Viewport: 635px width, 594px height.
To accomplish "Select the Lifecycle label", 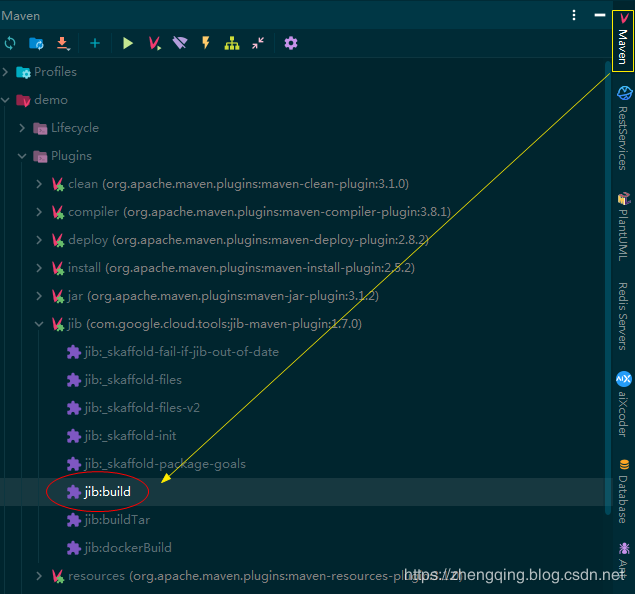I will pos(75,128).
